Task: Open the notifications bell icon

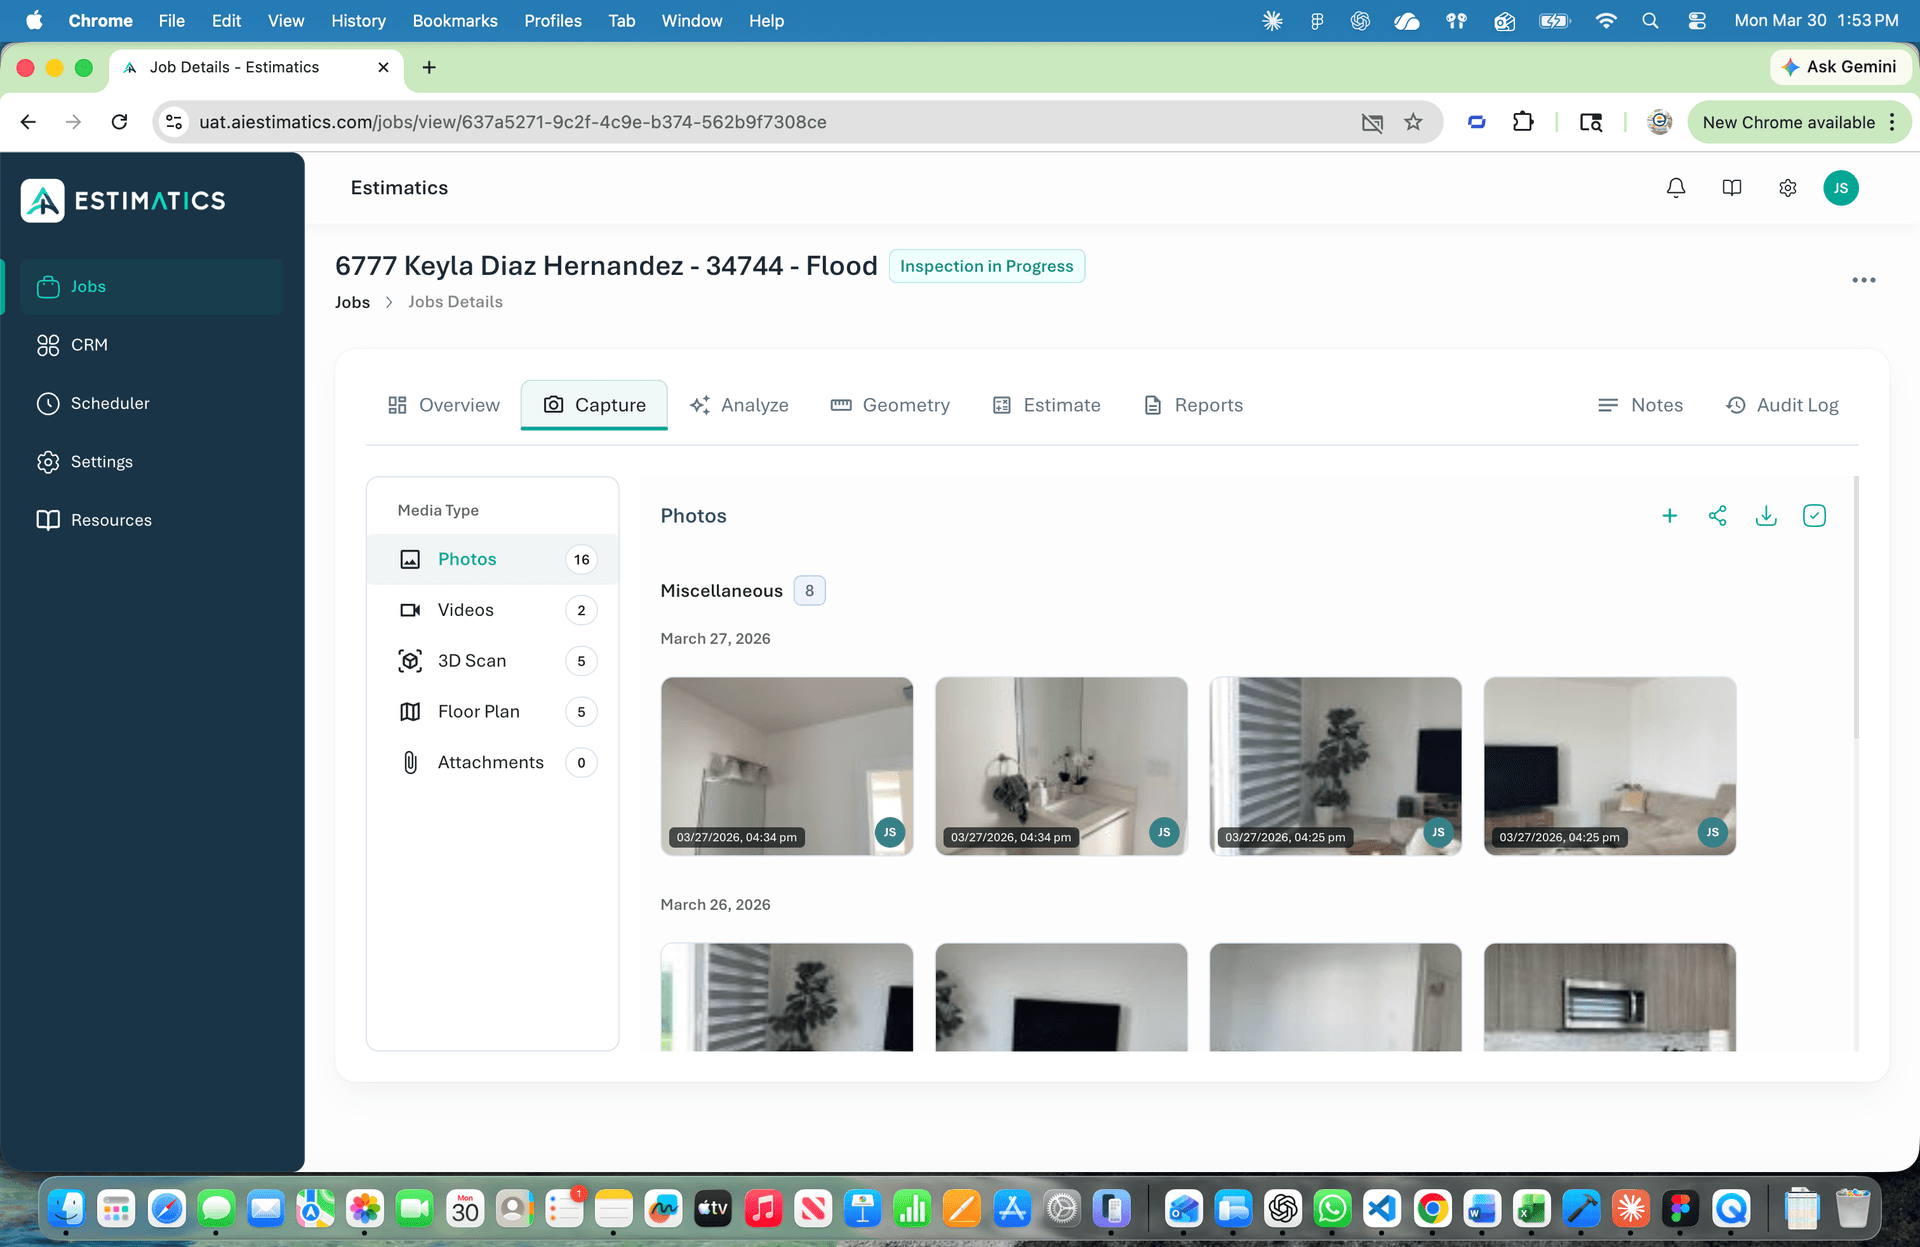Action: click(1676, 187)
